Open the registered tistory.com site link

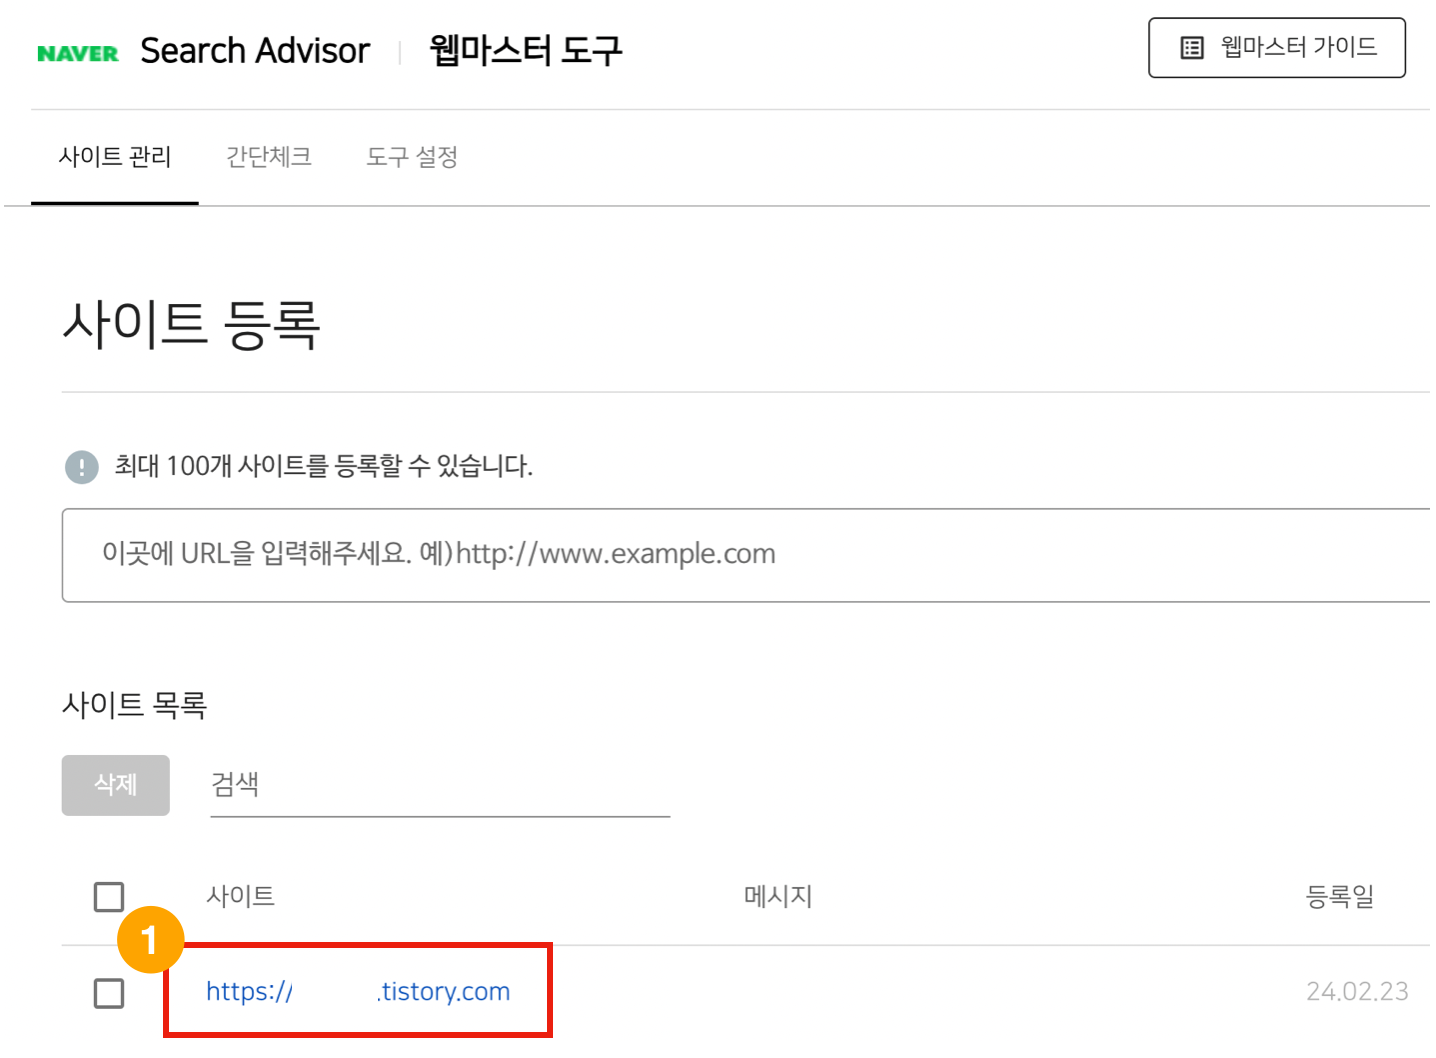coord(358,991)
